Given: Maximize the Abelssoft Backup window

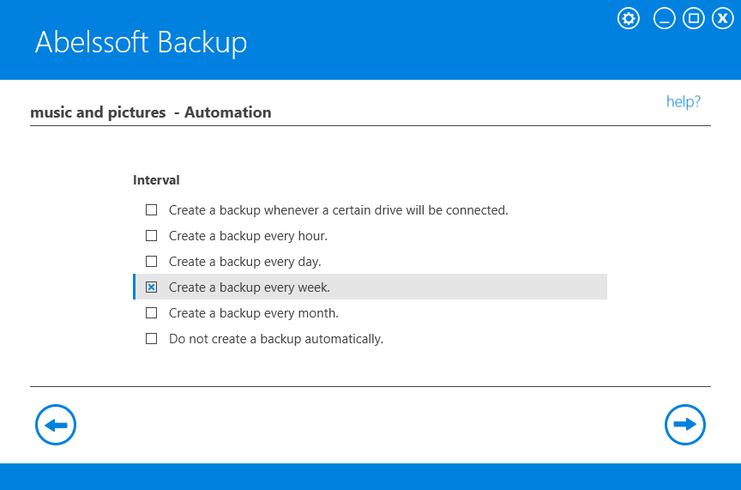Looking at the screenshot, I should tap(693, 18).
